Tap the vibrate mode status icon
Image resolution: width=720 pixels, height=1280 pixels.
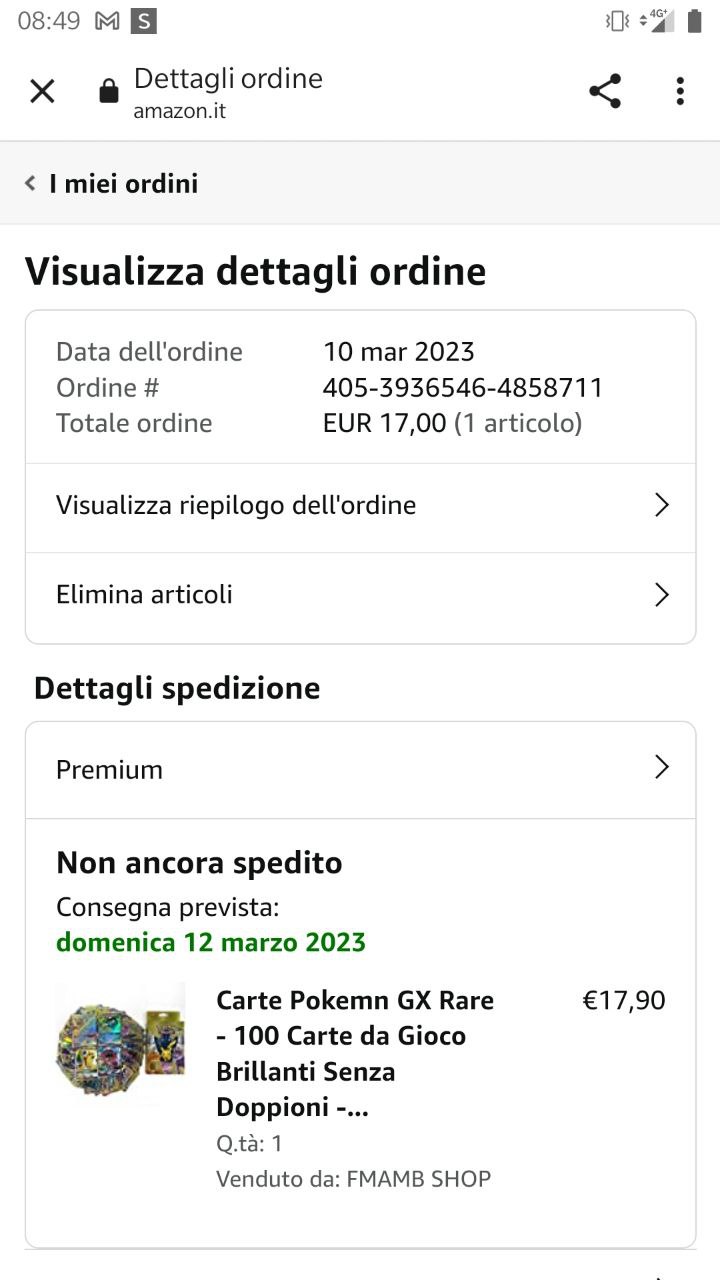(x=617, y=20)
